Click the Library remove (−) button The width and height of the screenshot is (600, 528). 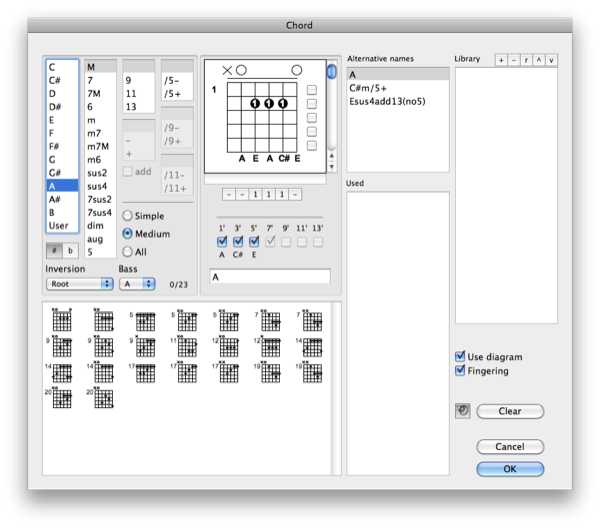tap(514, 60)
